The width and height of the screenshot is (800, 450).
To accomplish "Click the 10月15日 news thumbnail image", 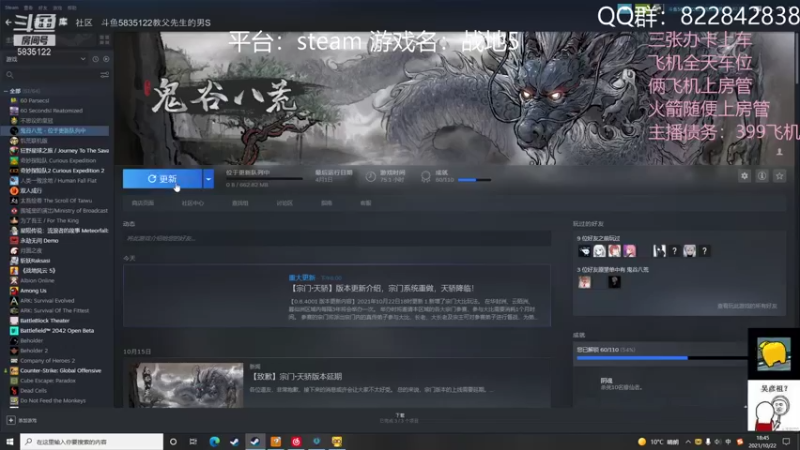I will tap(186, 385).
